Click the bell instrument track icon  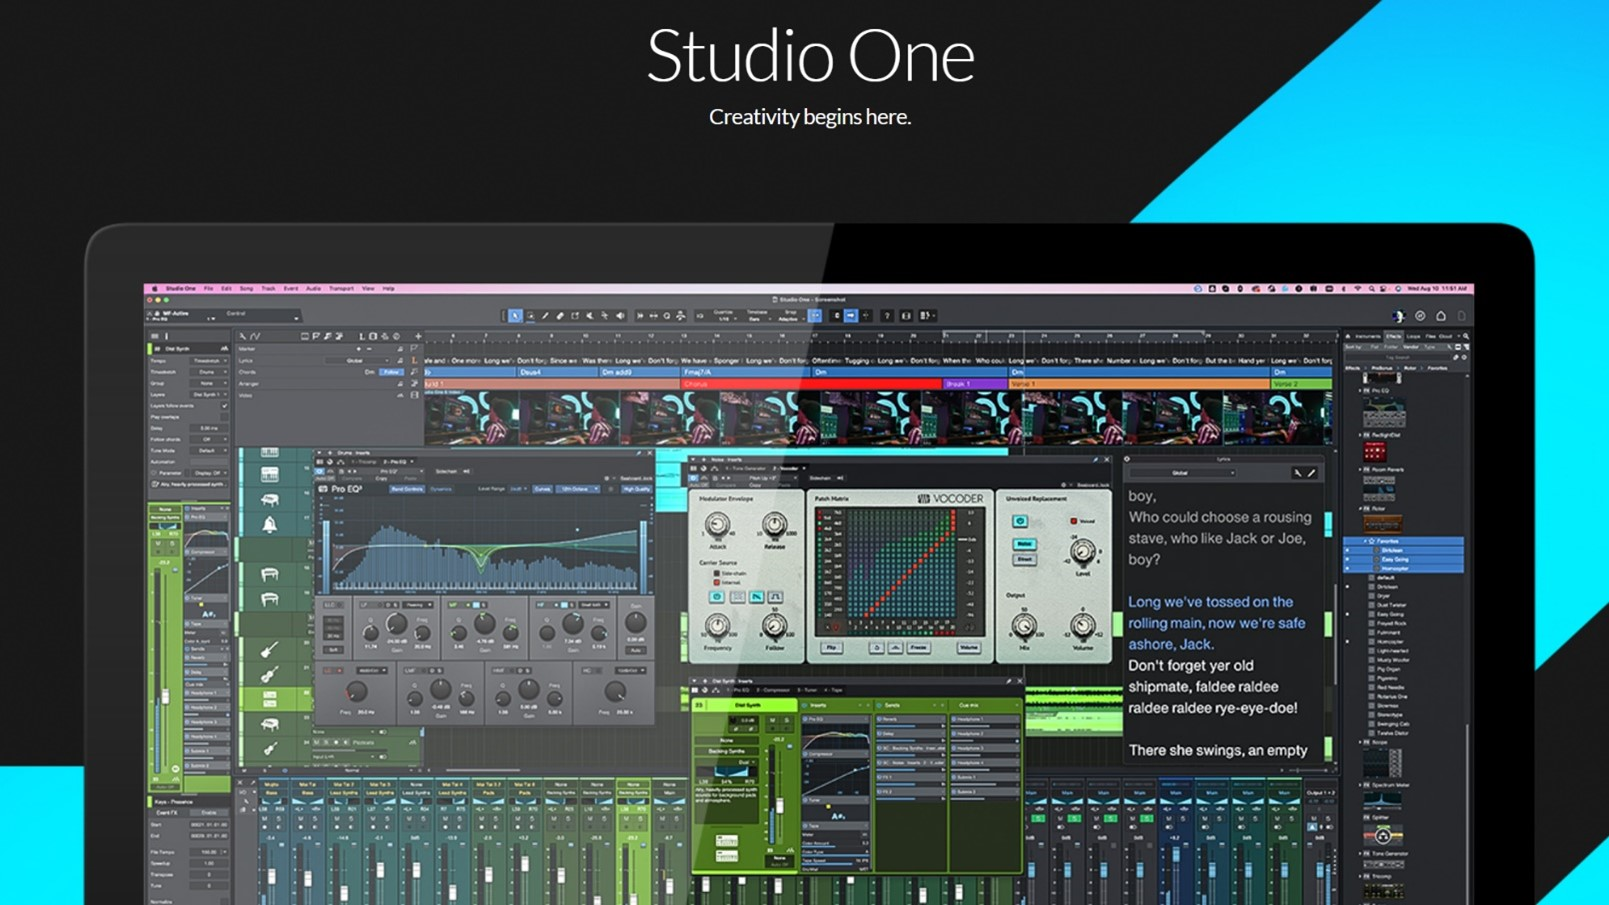(270, 524)
